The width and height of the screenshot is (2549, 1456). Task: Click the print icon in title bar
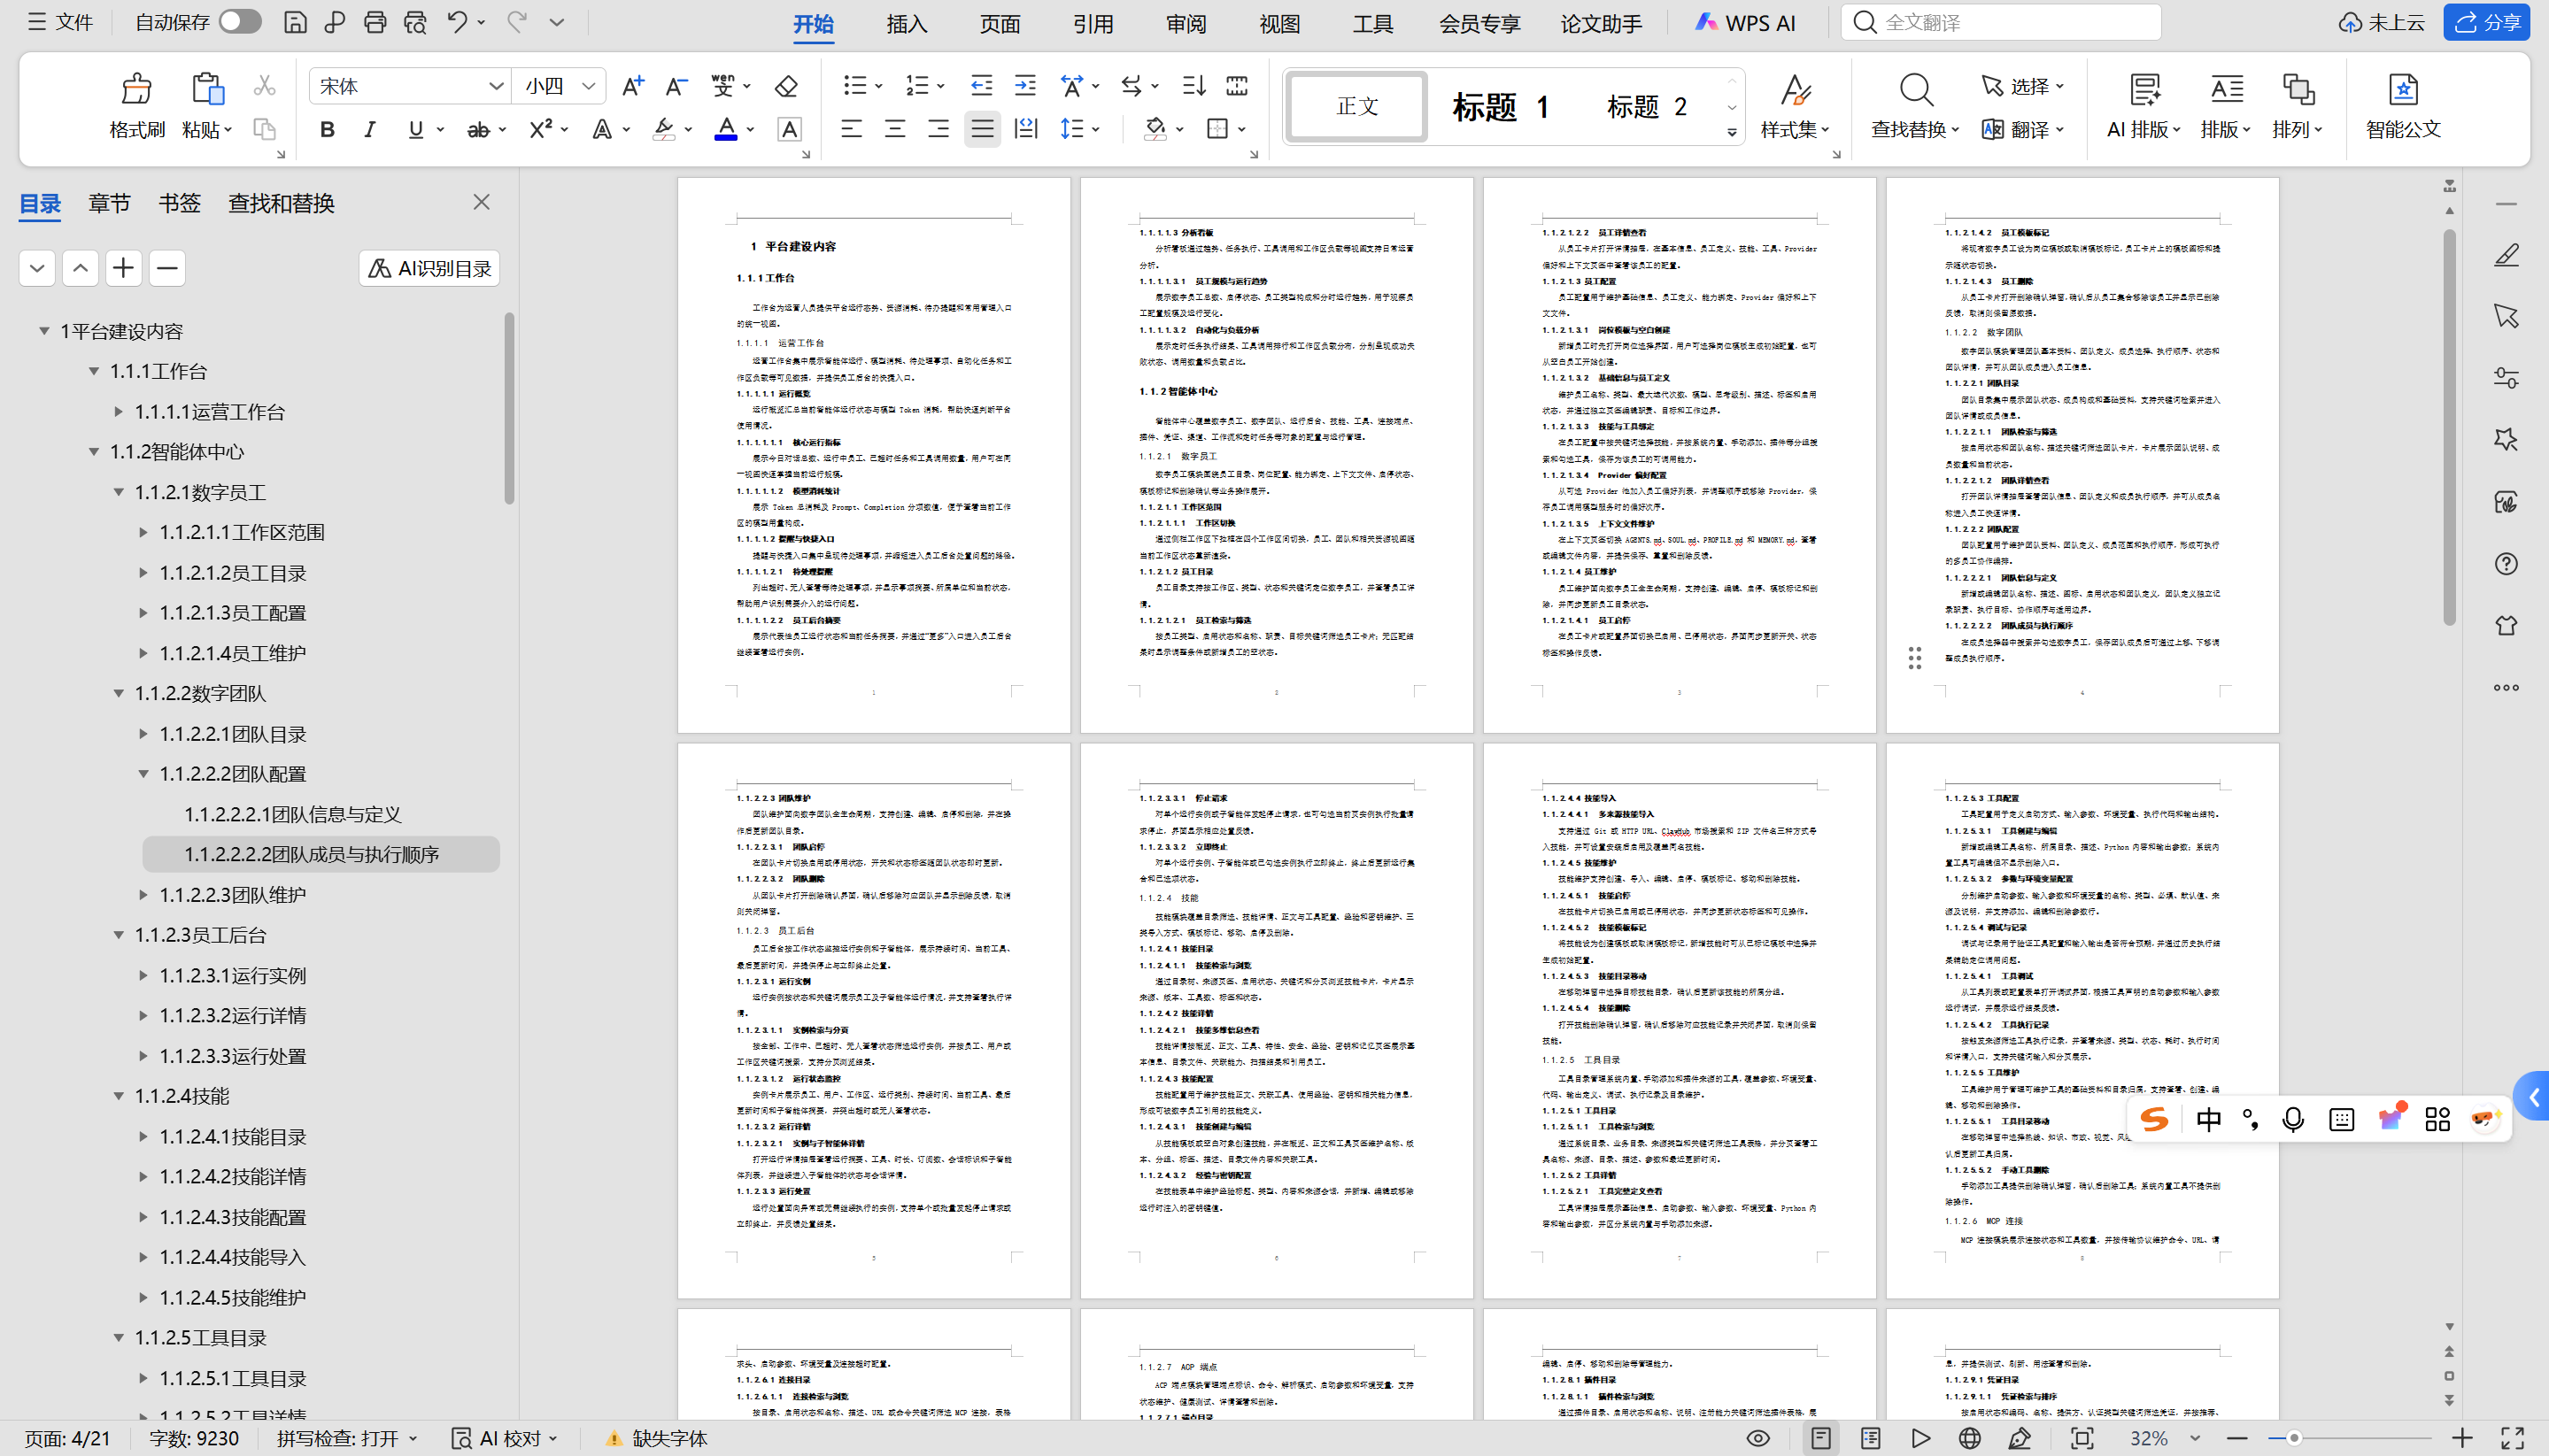[x=375, y=22]
